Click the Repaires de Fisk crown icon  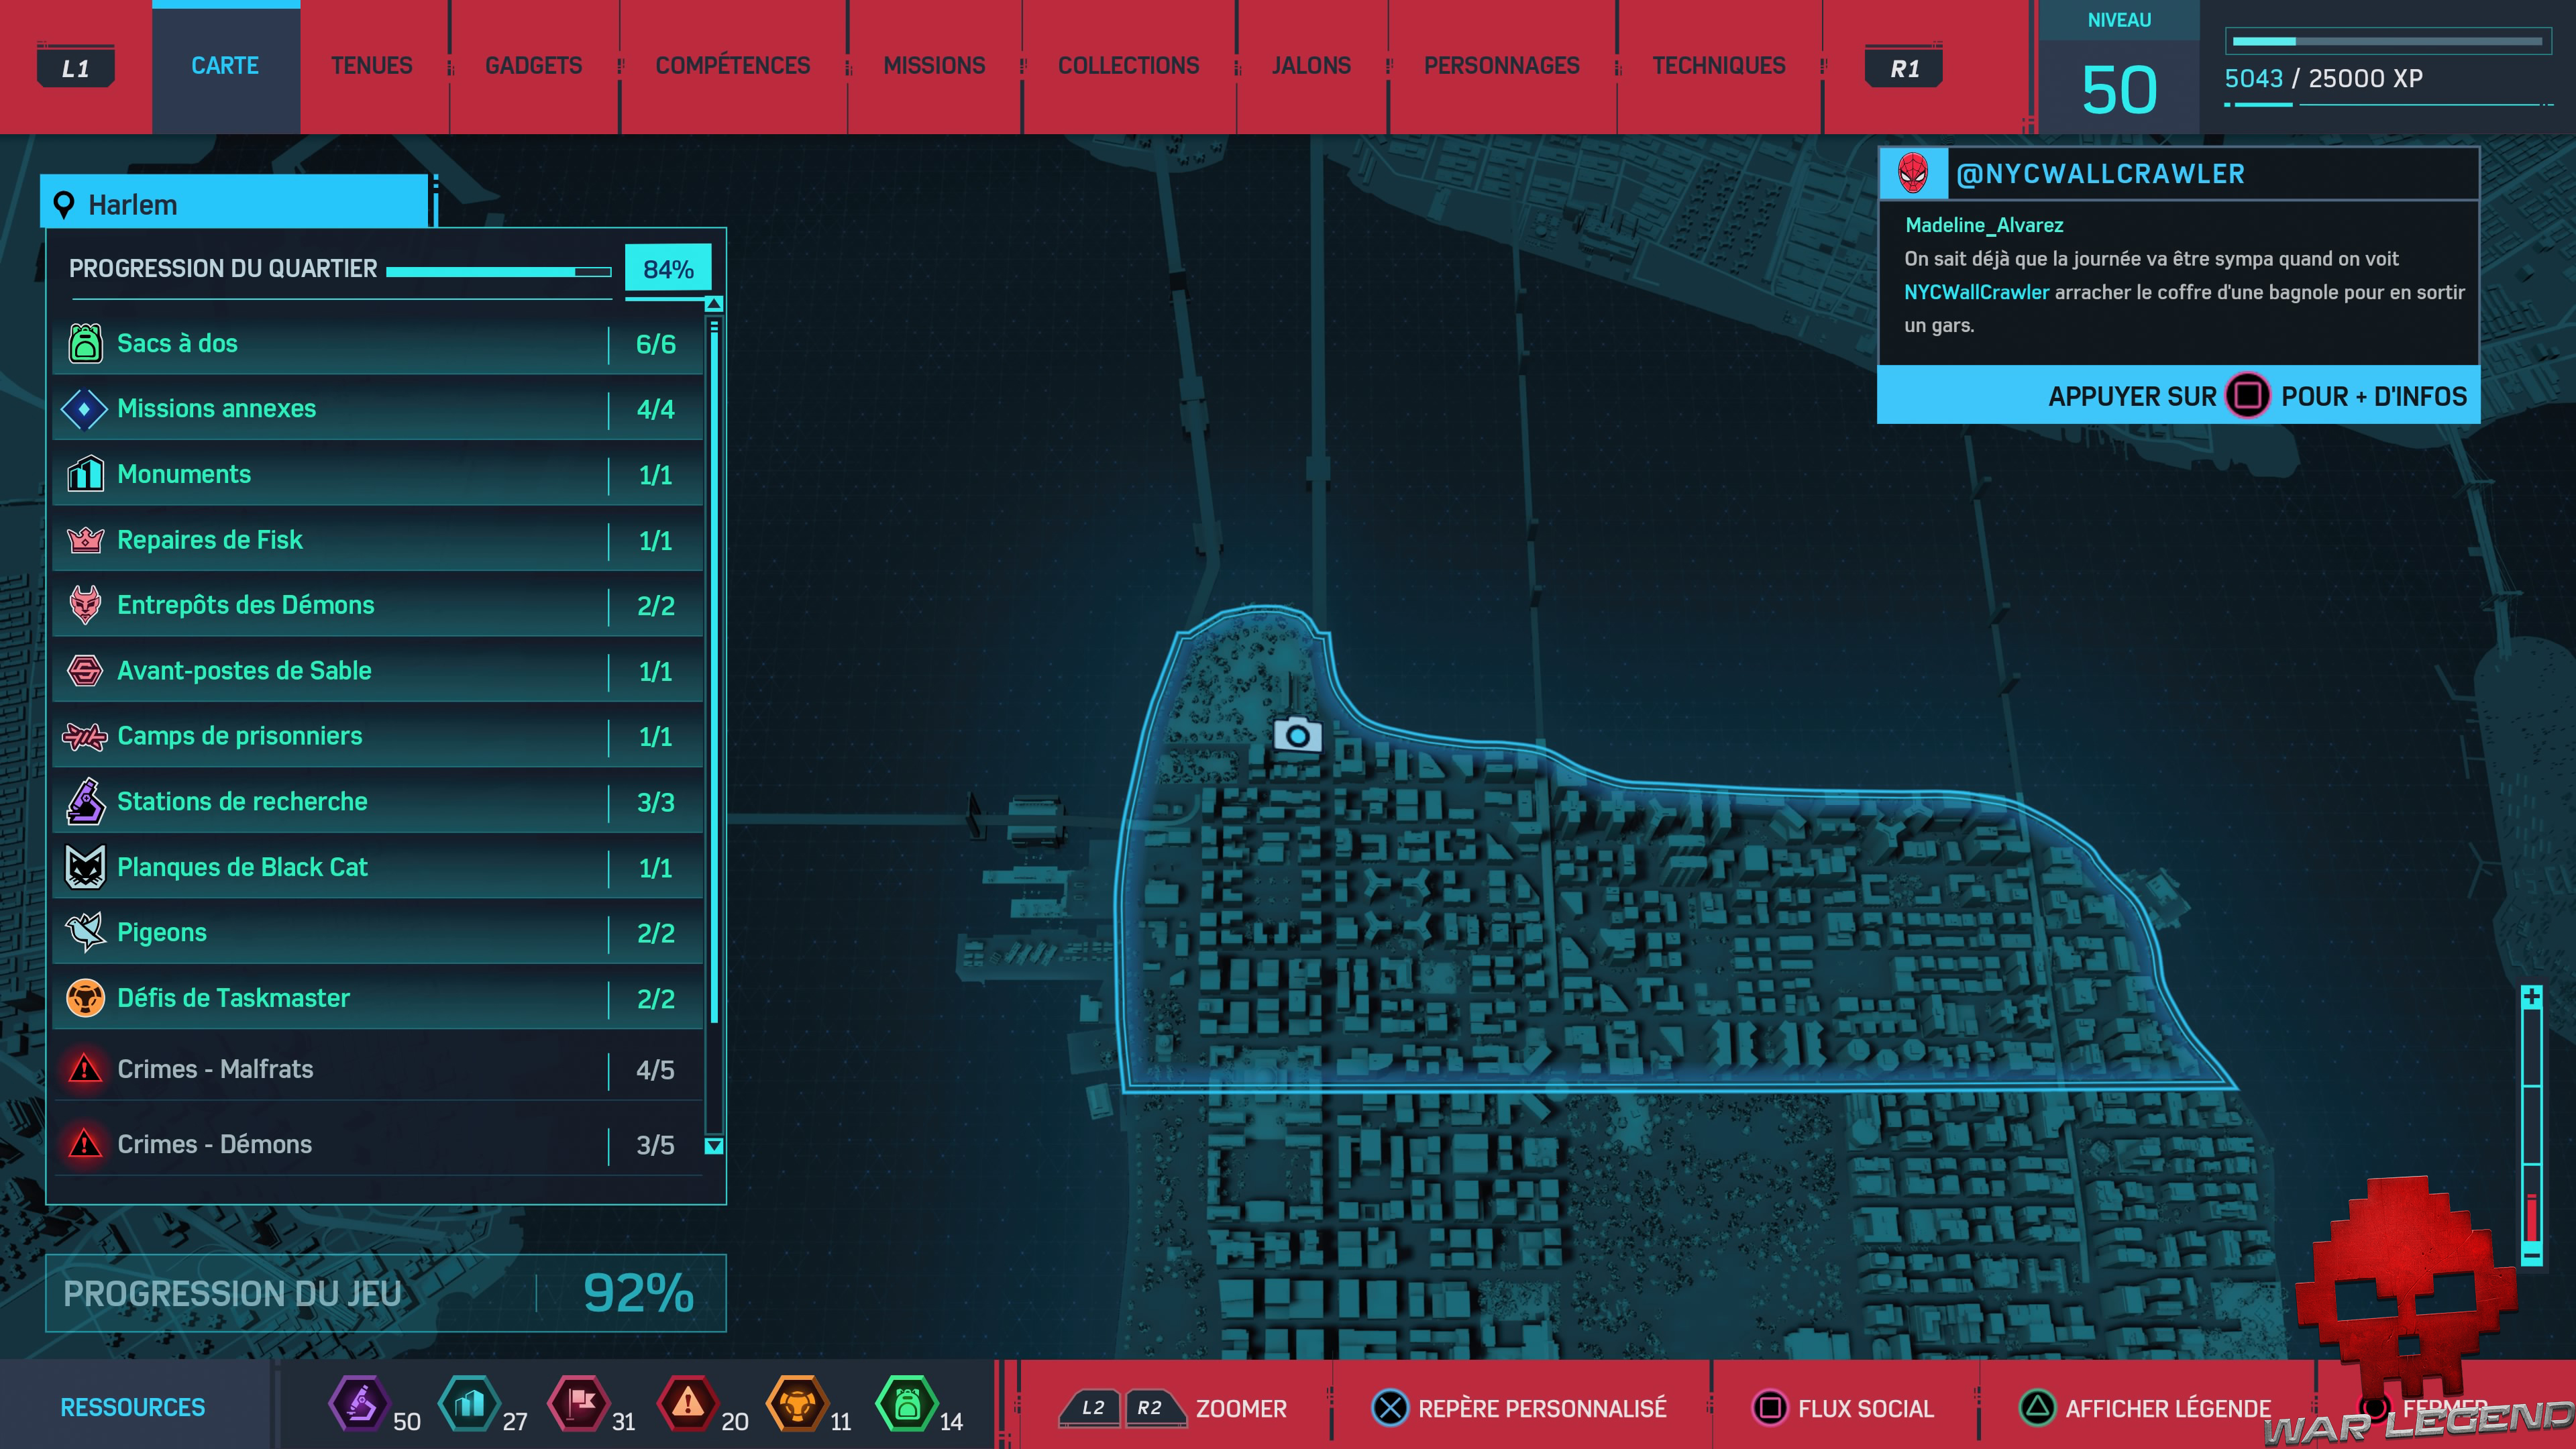(85, 540)
